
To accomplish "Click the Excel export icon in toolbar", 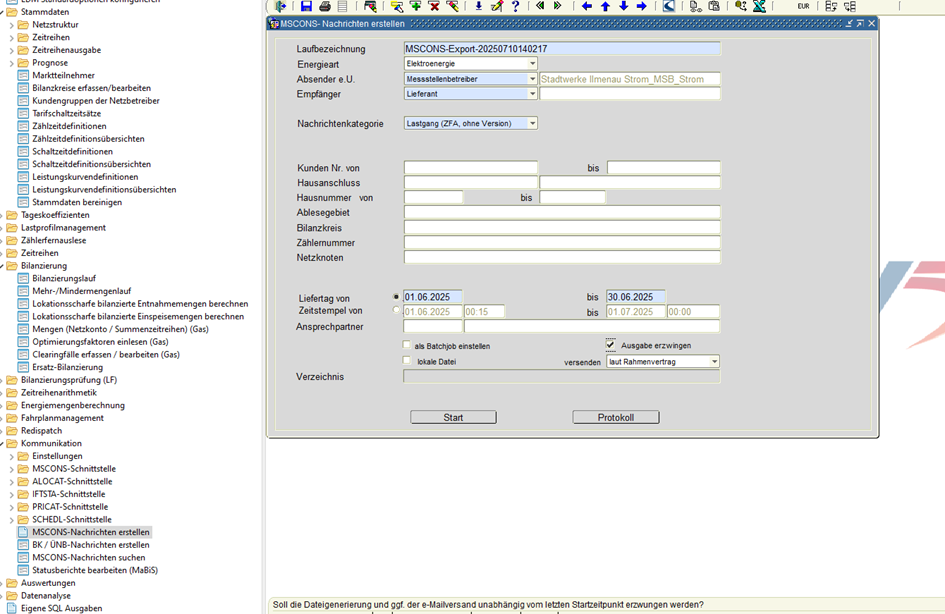I will (759, 6).
